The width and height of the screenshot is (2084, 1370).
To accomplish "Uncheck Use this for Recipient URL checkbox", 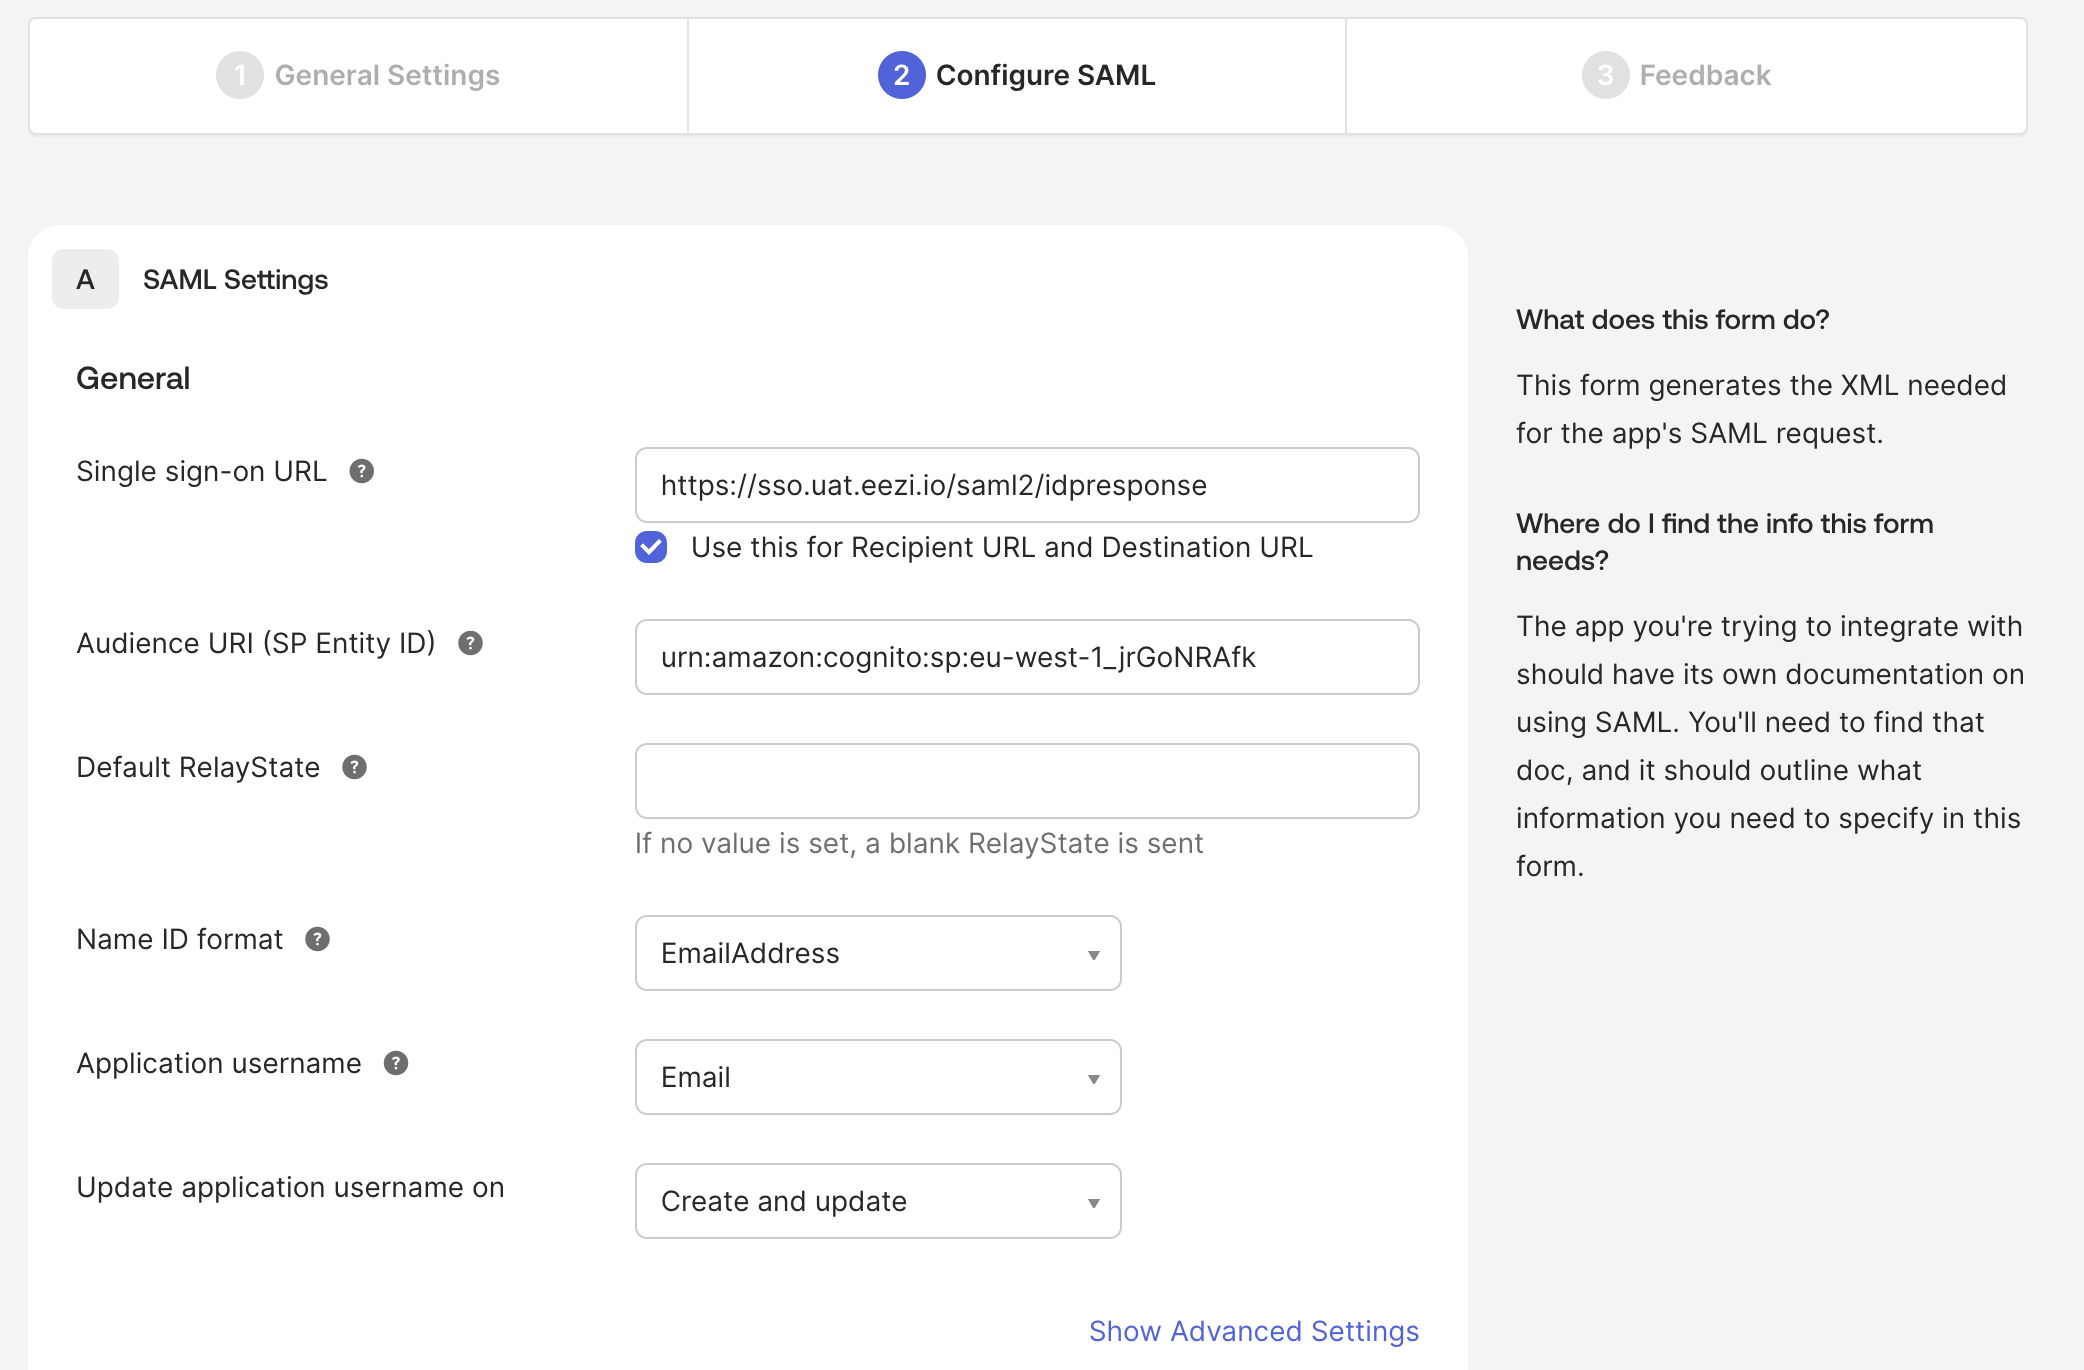I will (x=651, y=547).
